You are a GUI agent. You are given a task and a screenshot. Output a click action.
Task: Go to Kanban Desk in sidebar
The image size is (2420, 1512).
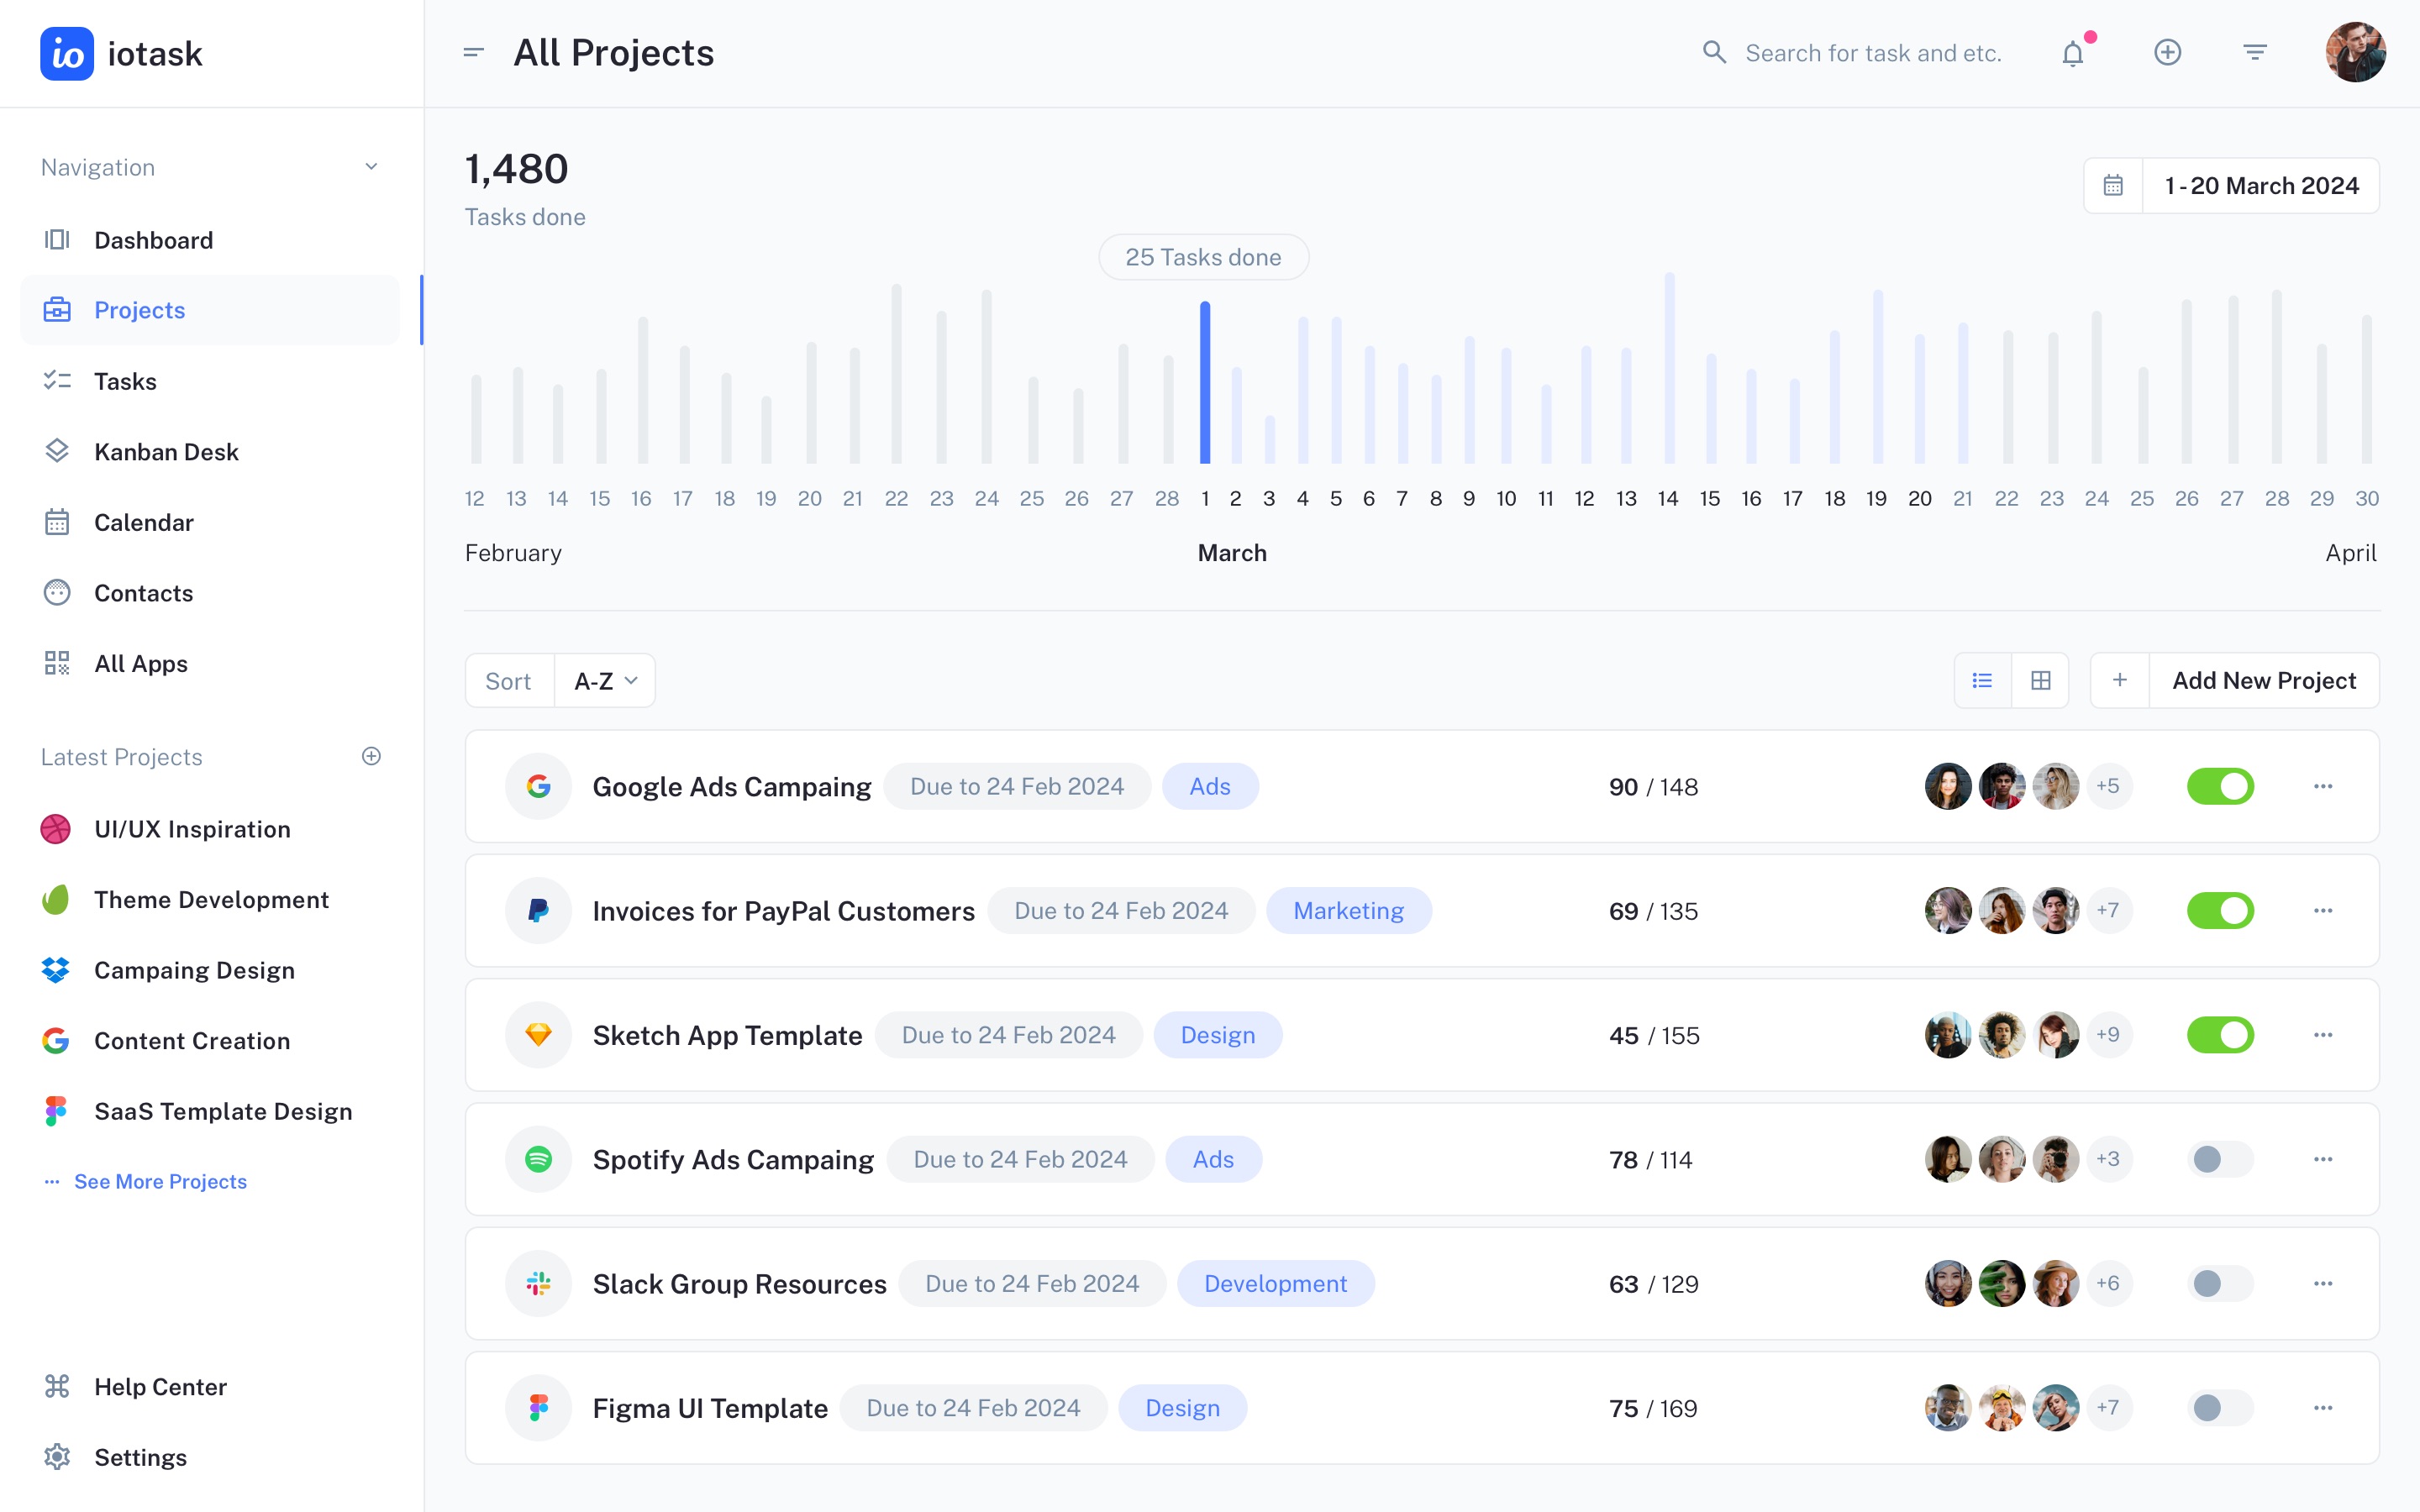click(x=166, y=452)
